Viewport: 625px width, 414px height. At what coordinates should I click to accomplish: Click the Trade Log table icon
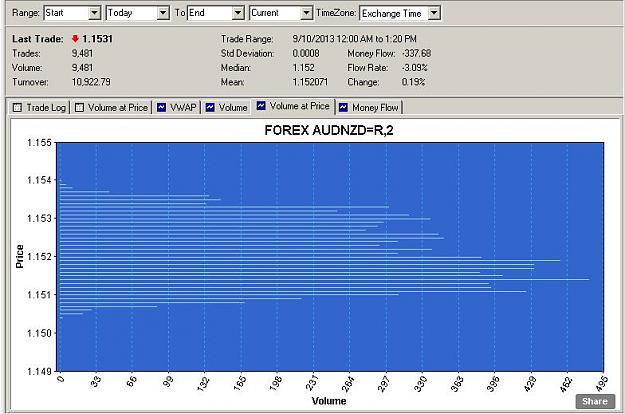17,108
